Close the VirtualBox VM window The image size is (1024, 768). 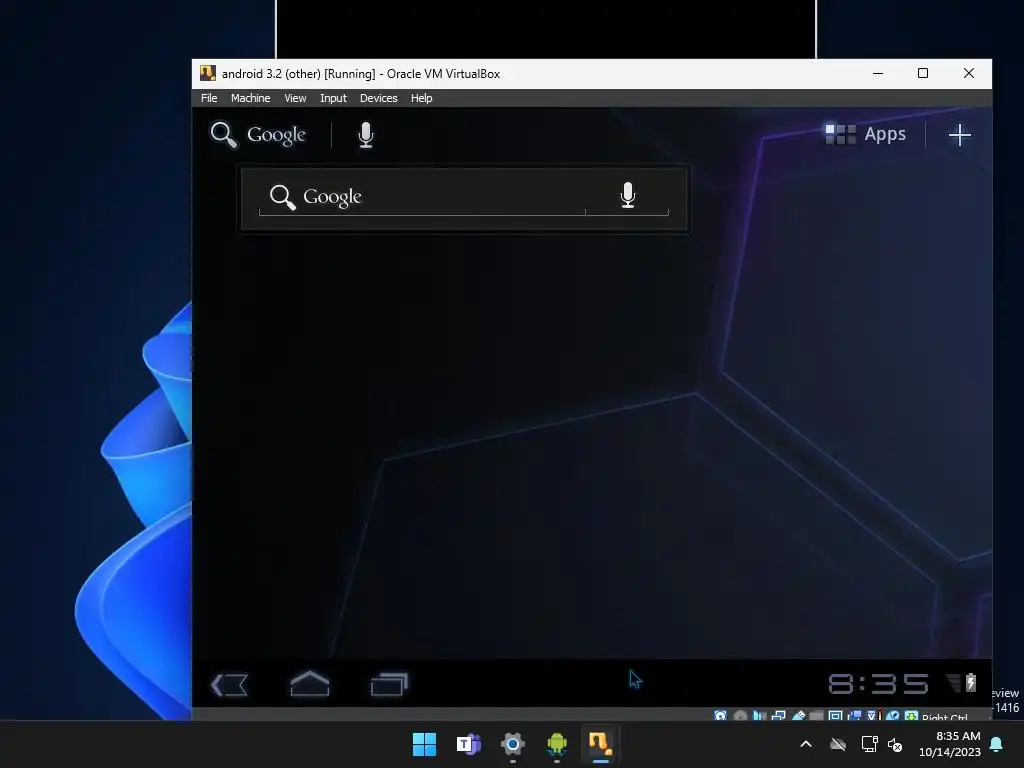point(968,73)
